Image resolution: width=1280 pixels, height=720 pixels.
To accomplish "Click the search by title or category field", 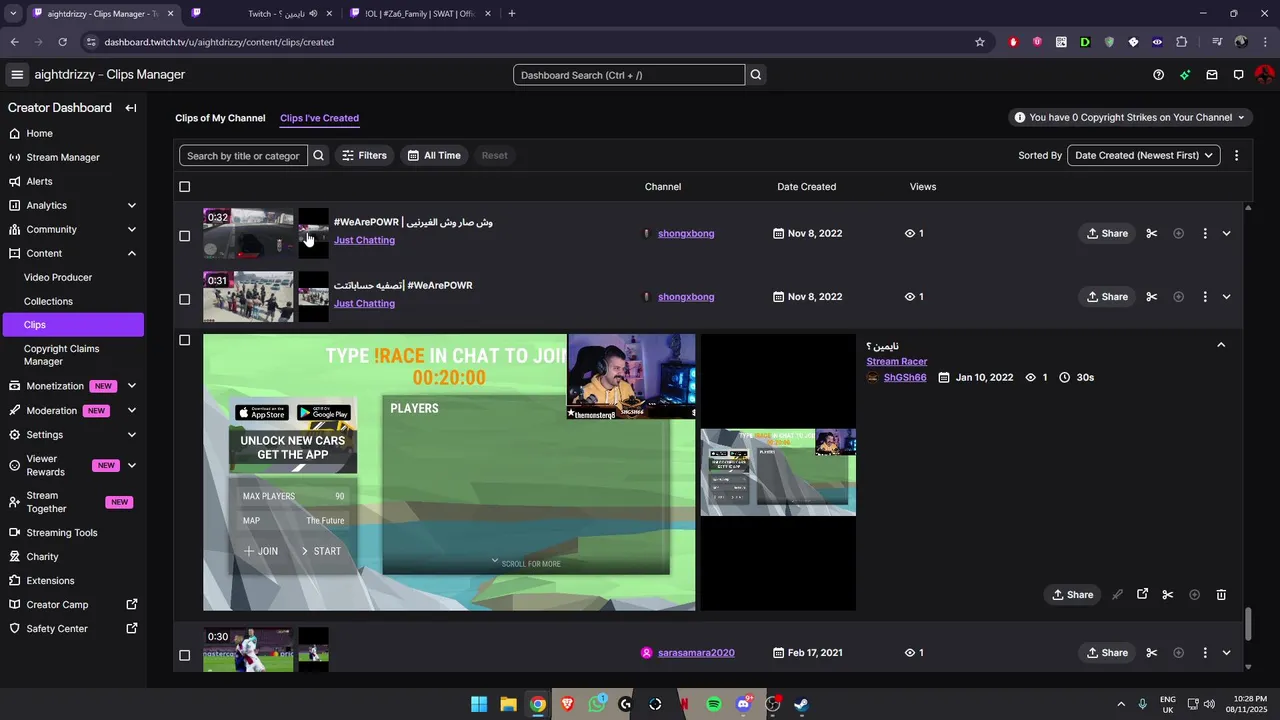I will (x=243, y=155).
